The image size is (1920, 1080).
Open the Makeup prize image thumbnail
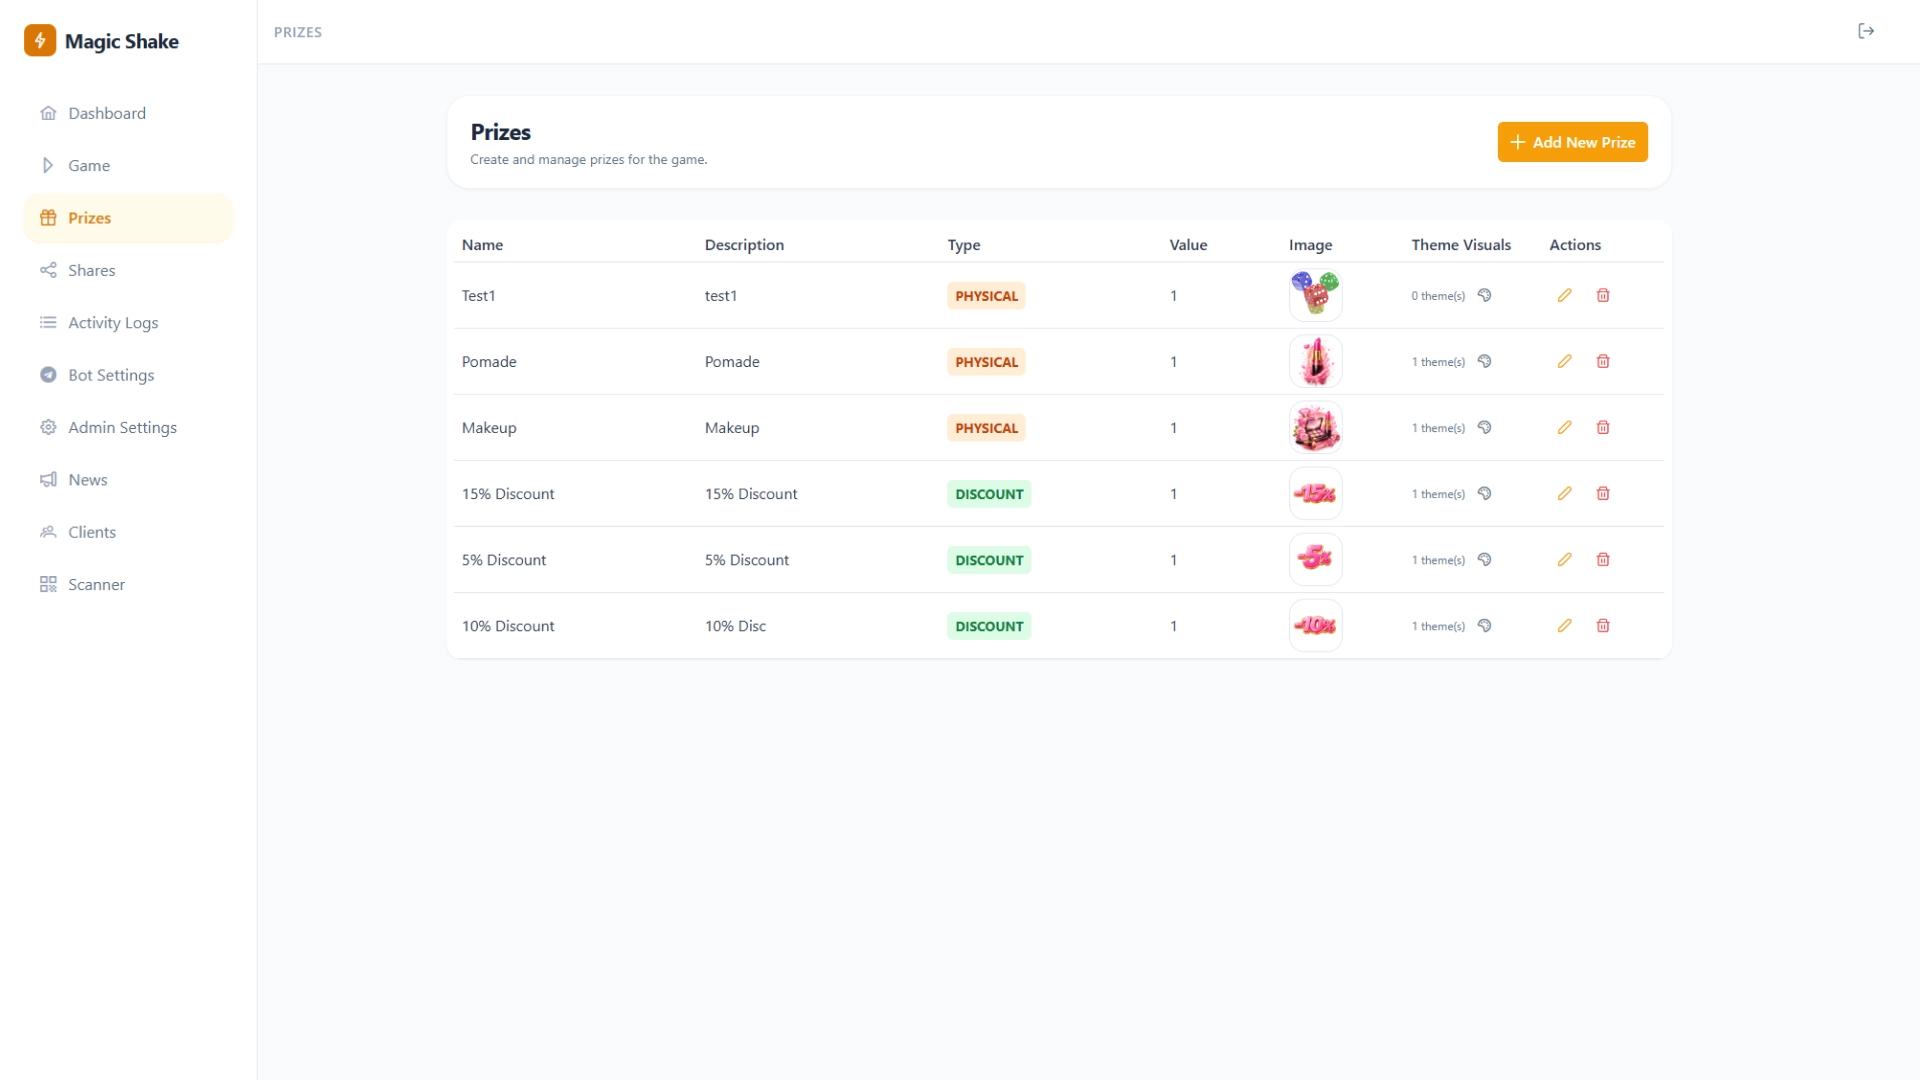(x=1315, y=428)
